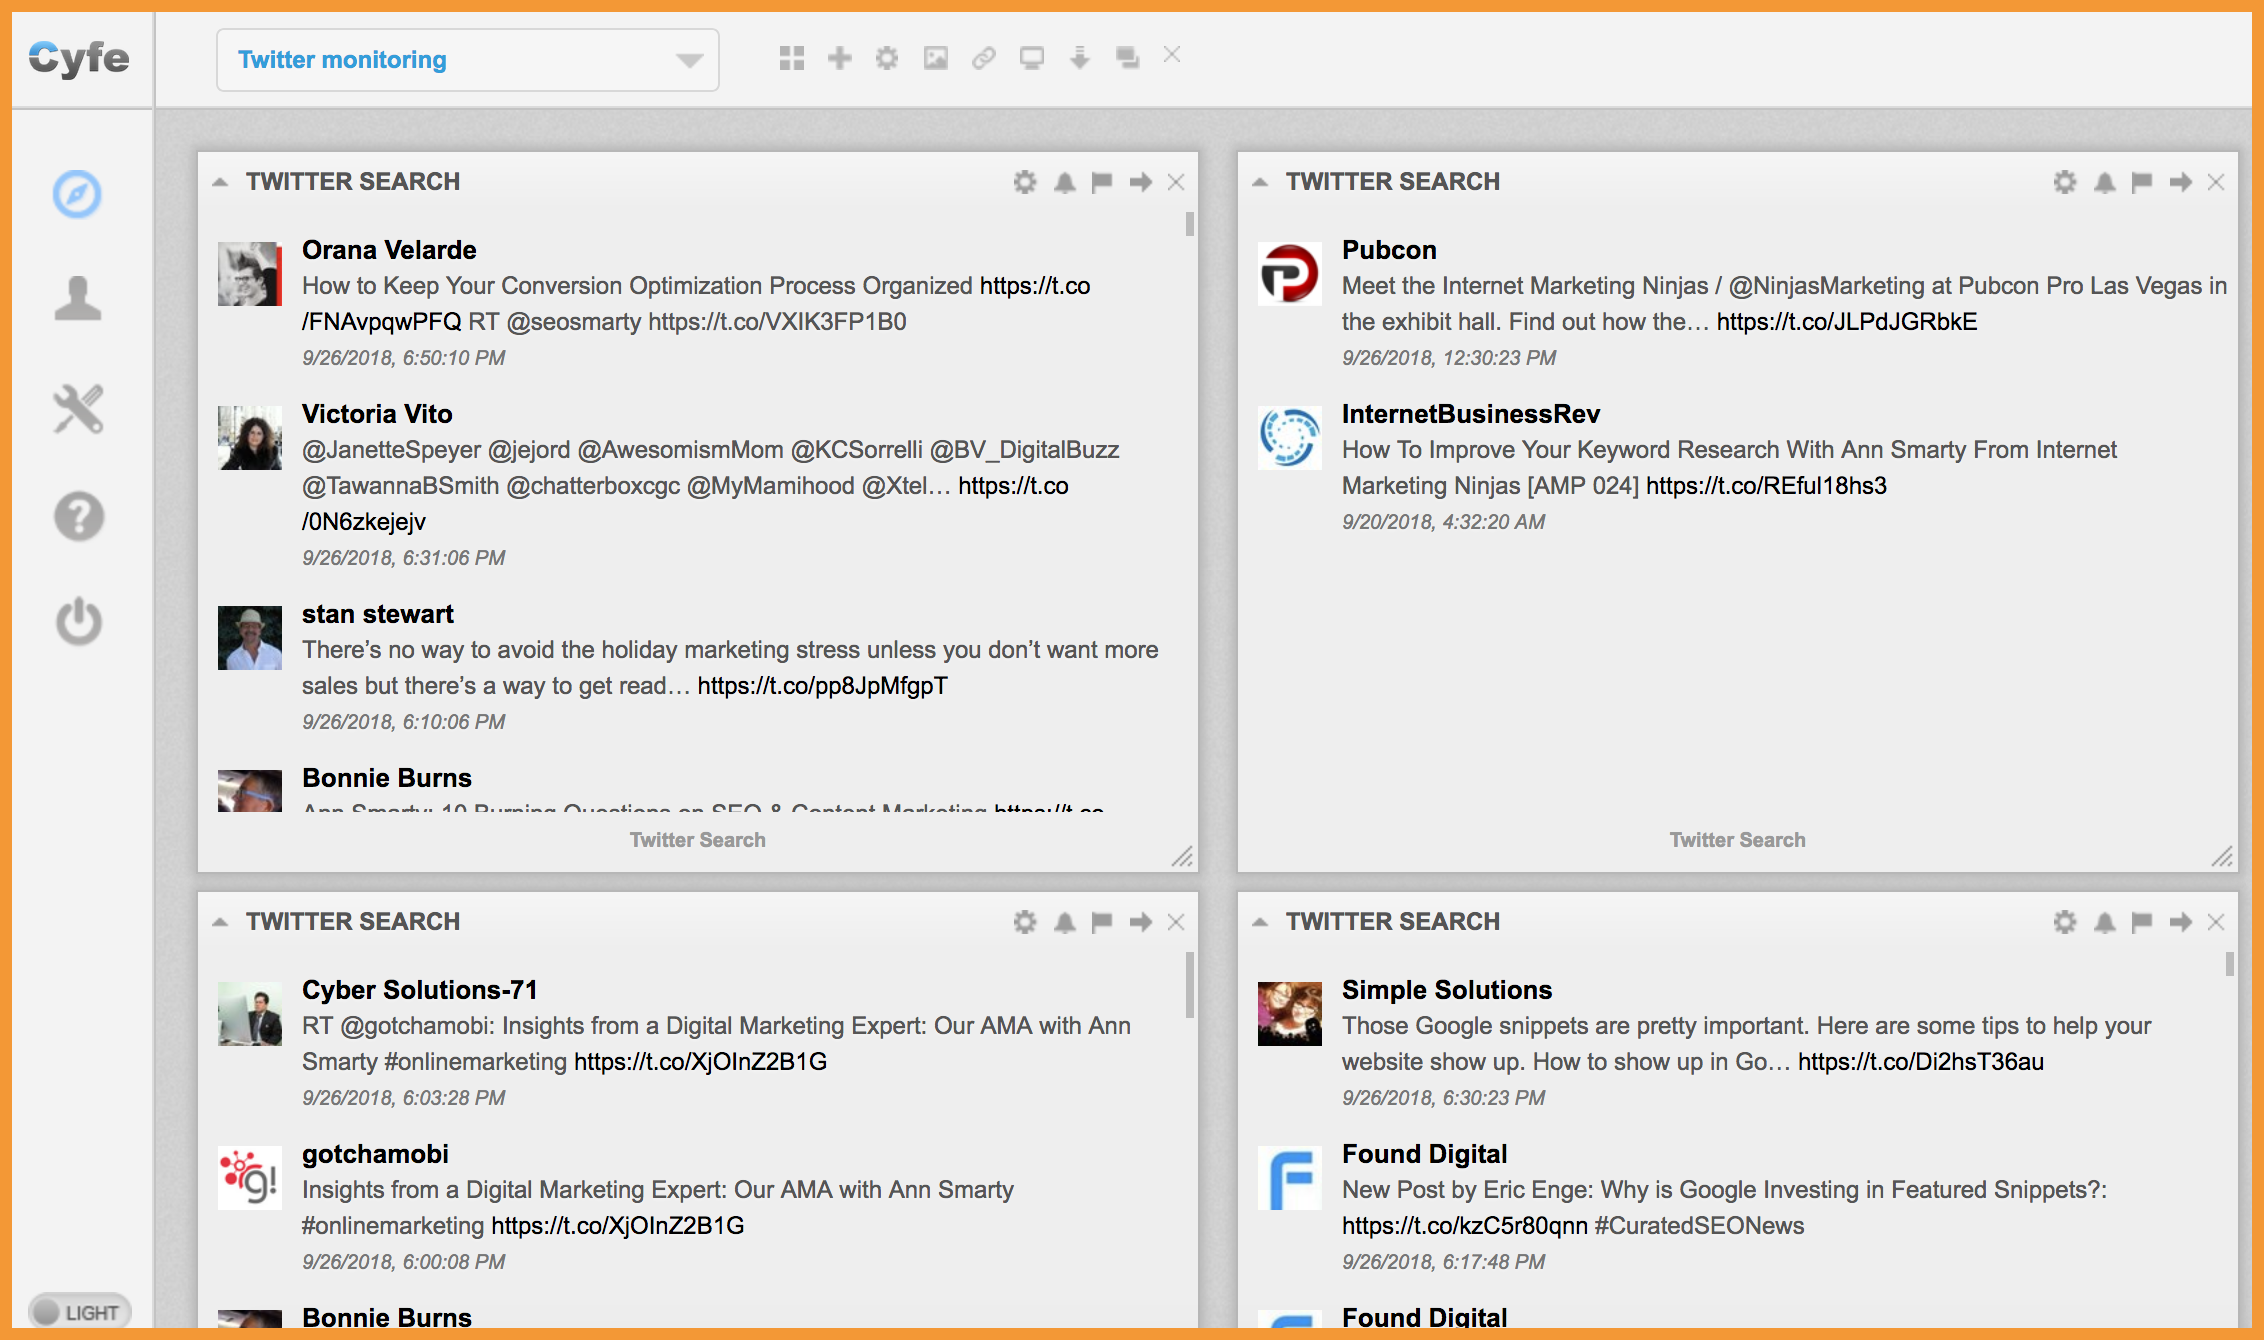Add a new widget with the plus icon
Viewport: 2264px width, 1340px height.
tap(840, 57)
